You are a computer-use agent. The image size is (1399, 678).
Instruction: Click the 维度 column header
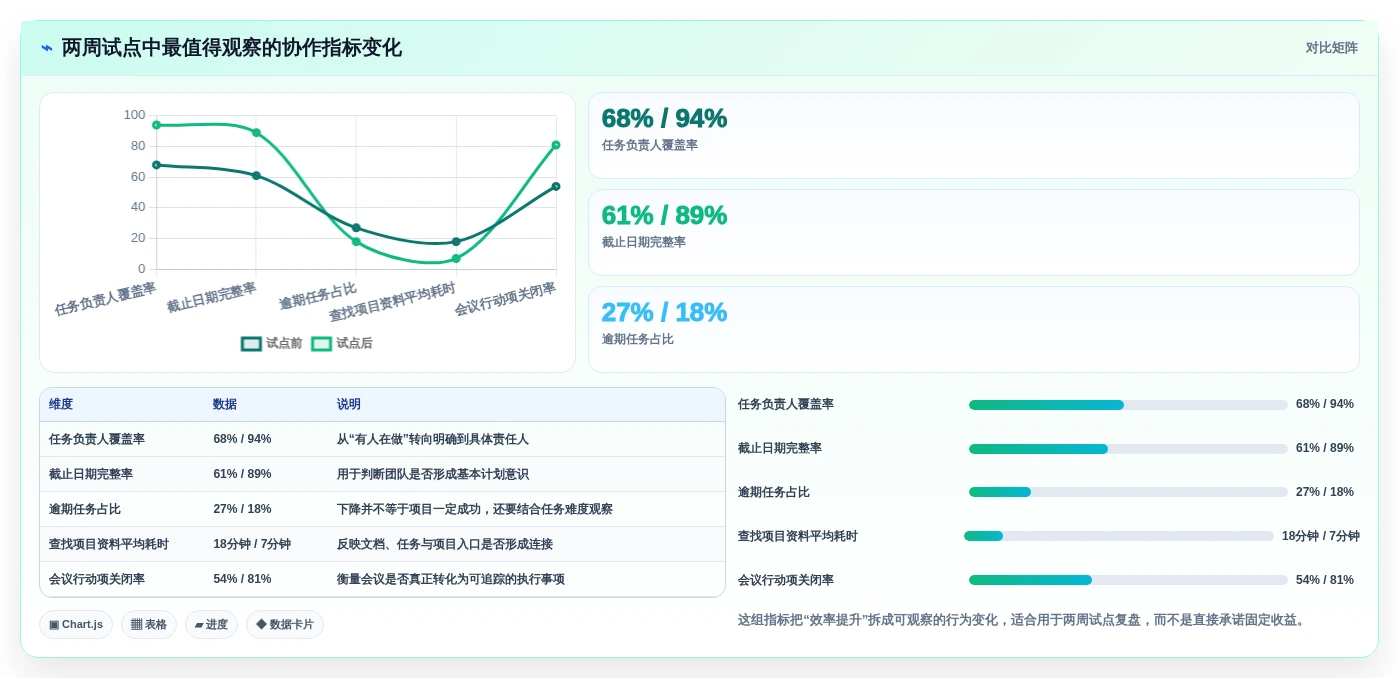(61, 405)
